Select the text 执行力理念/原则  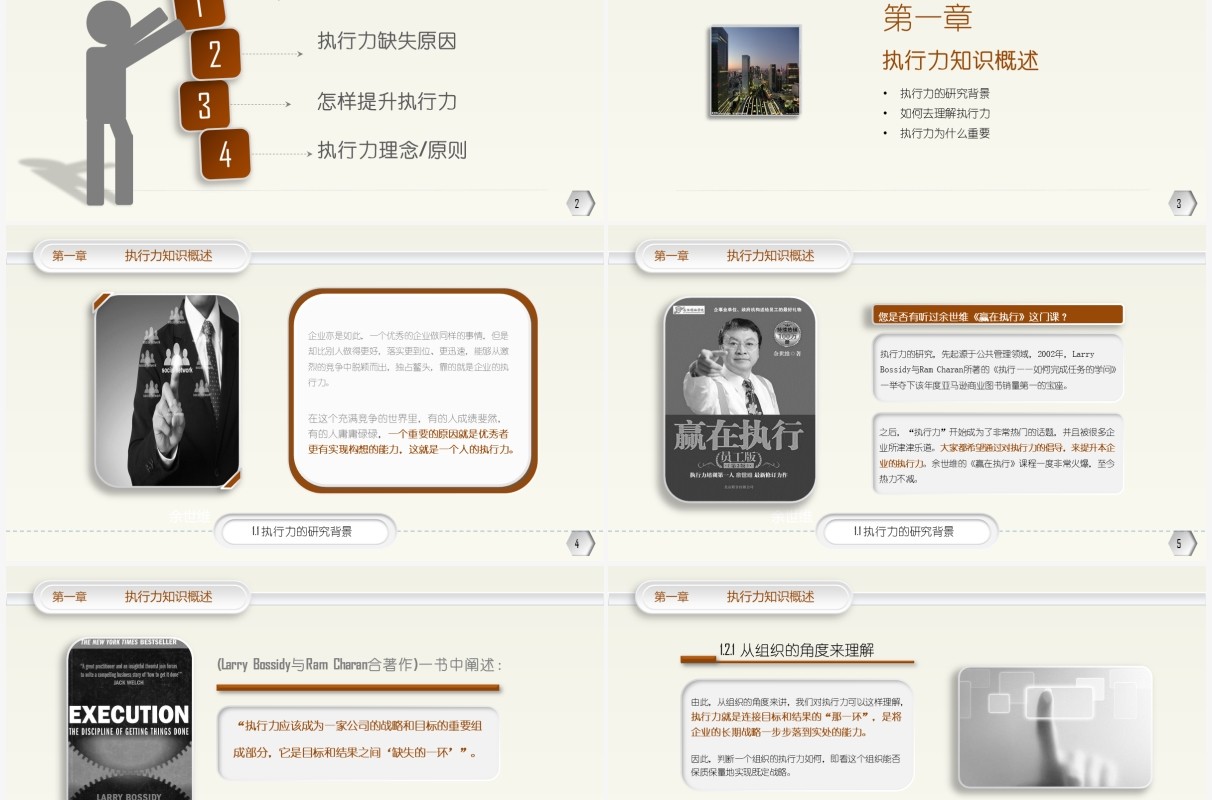pyautogui.click(x=392, y=151)
